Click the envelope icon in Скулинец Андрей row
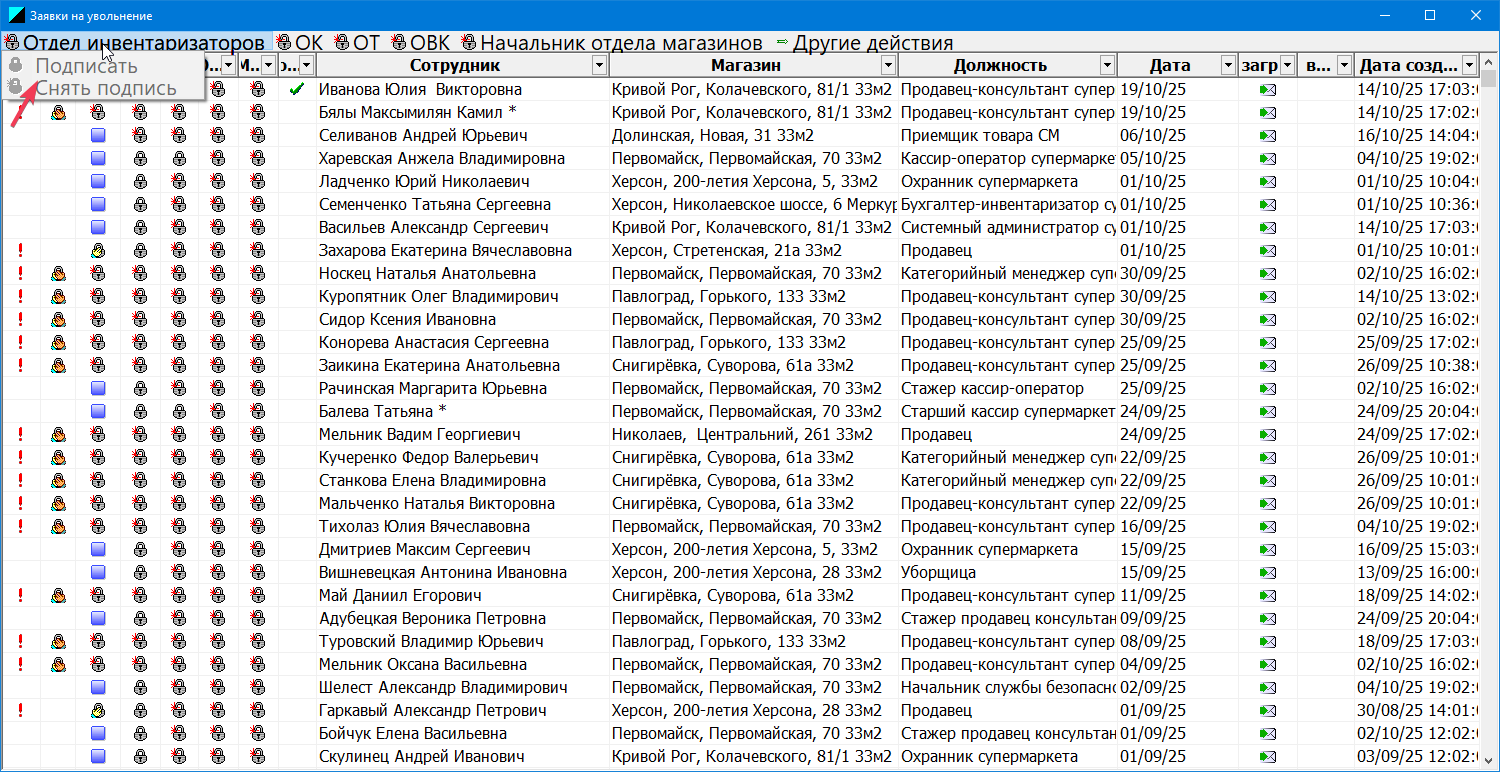The image size is (1500, 772). [x=1268, y=756]
